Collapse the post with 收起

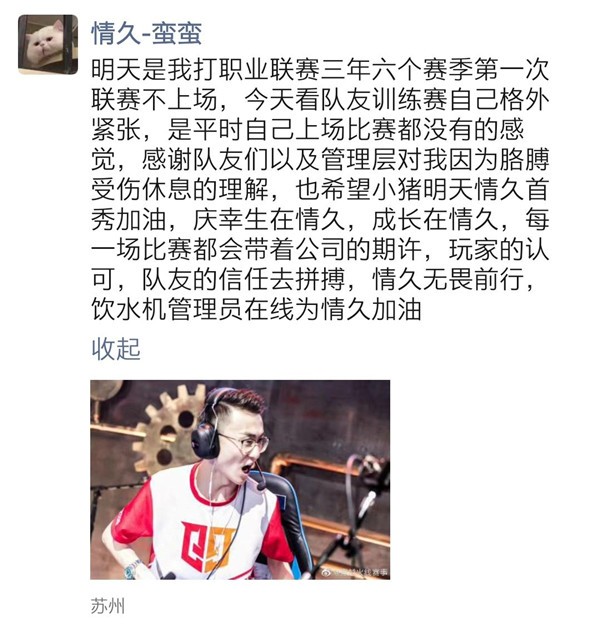[116, 348]
